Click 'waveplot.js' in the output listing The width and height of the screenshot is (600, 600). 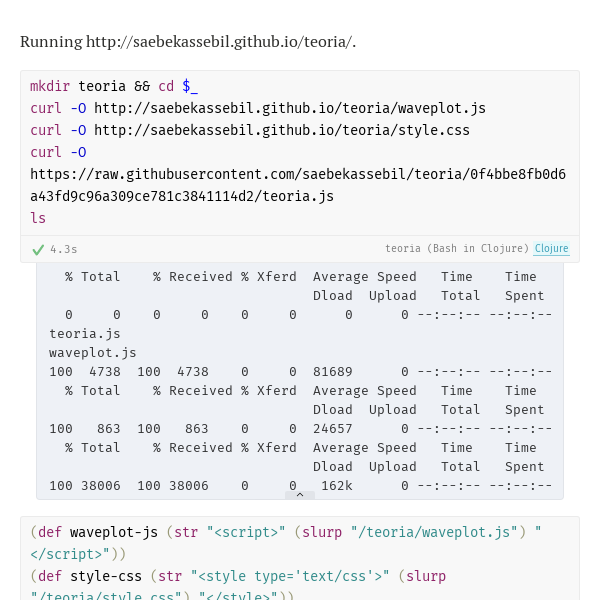(x=93, y=352)
